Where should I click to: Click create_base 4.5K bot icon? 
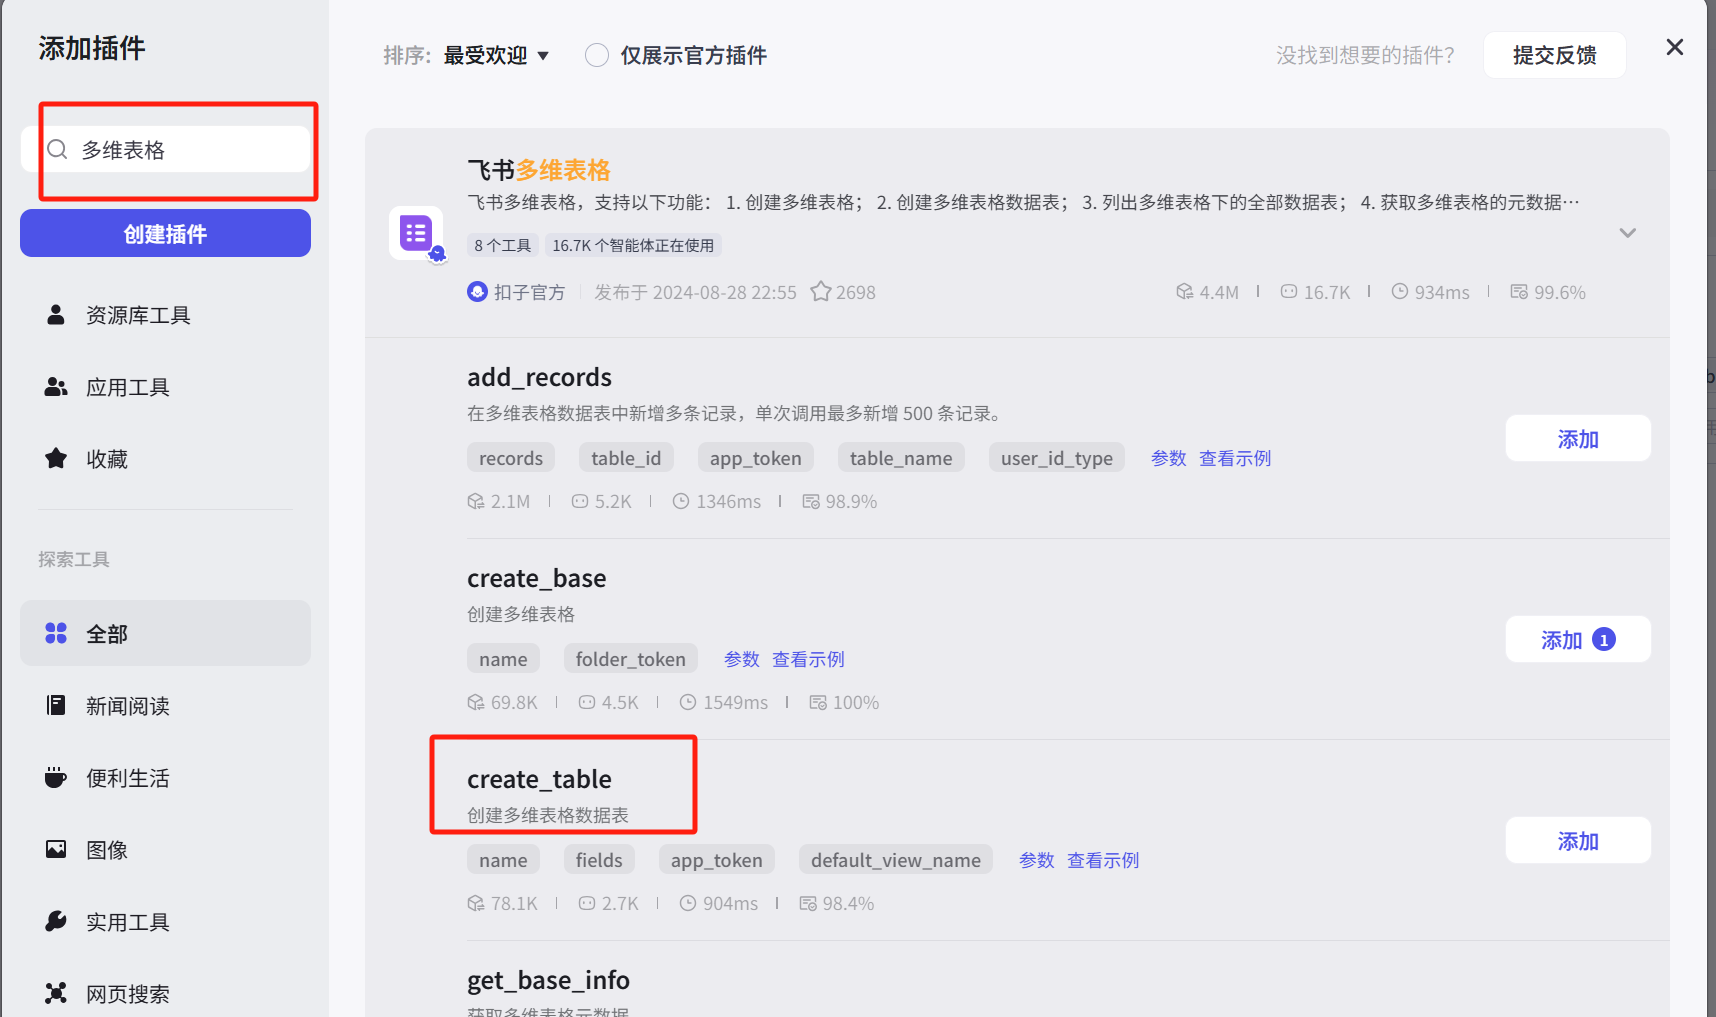[x=587, y=702]
